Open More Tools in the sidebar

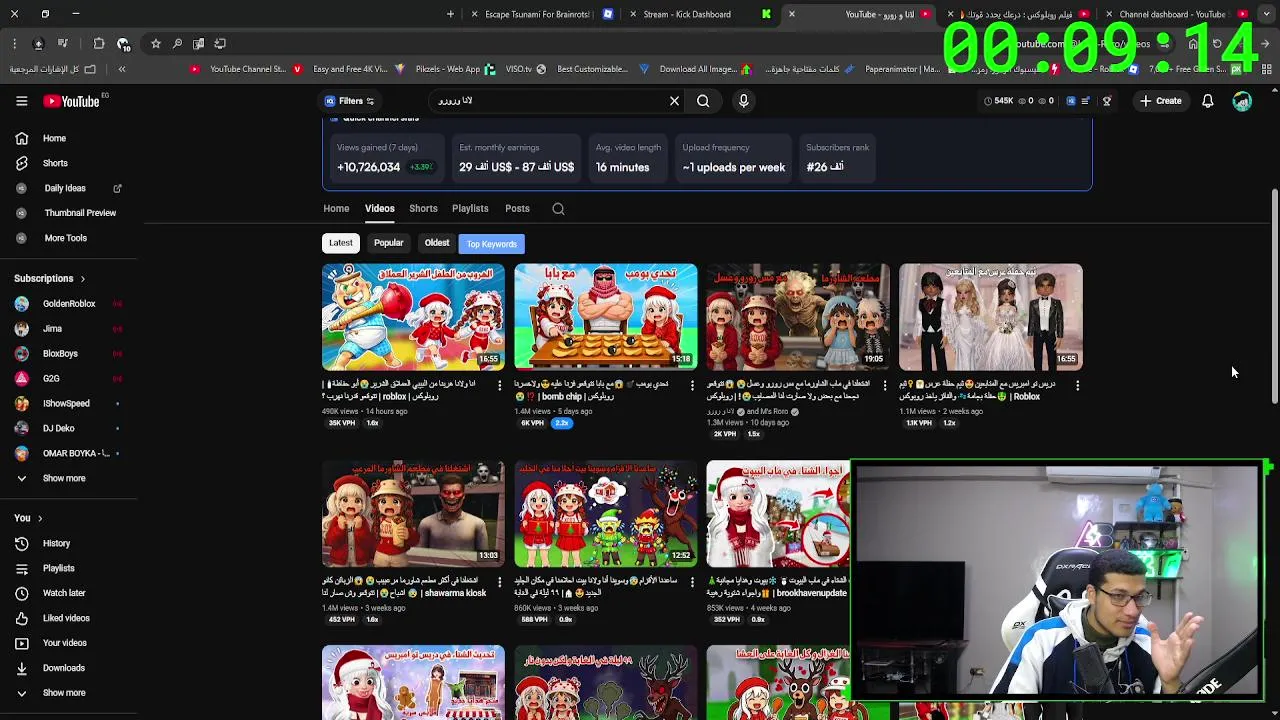68,238
